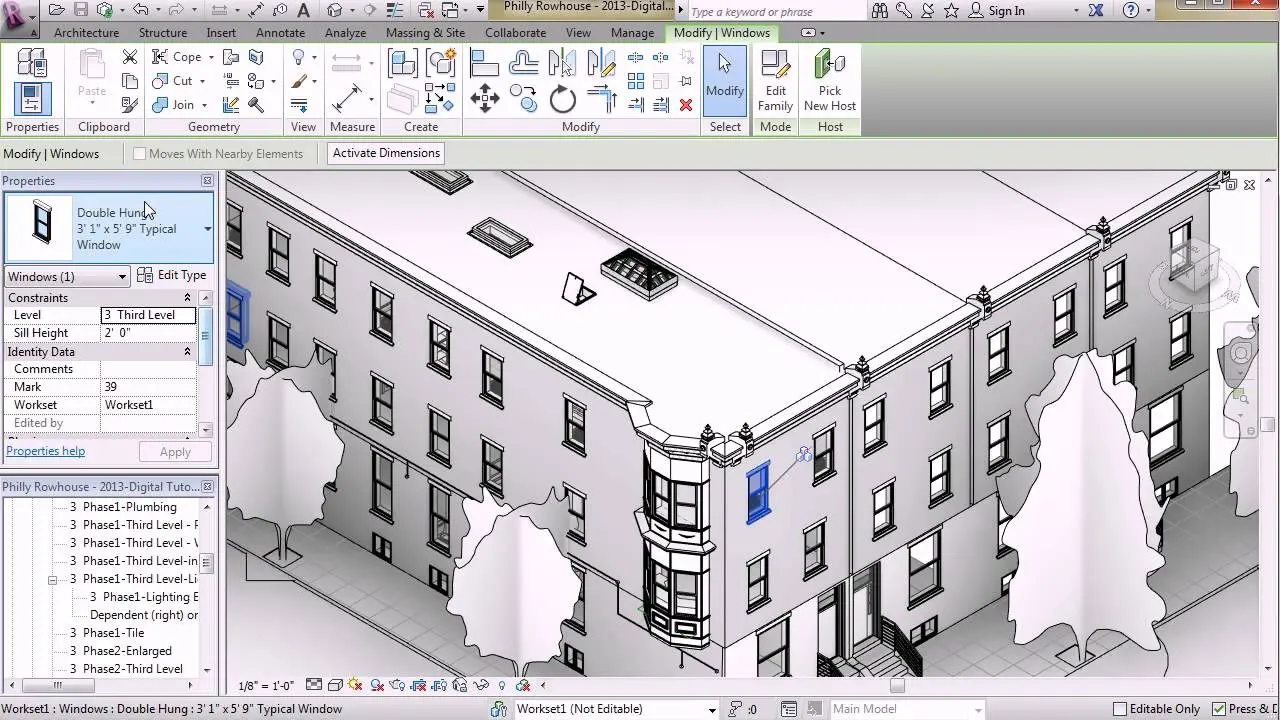Open the Properties help link
Image resolution: width=1280 pixels, height=720 pixels.
pyautogui.click(x=46, y=451)
